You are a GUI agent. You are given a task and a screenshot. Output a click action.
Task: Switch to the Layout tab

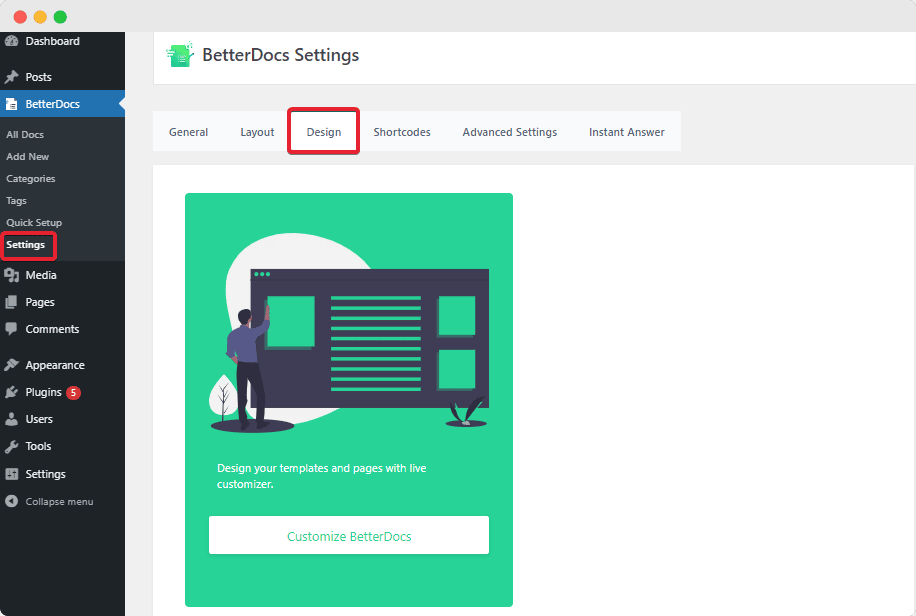pyautogui.click(x=257, y=132)
